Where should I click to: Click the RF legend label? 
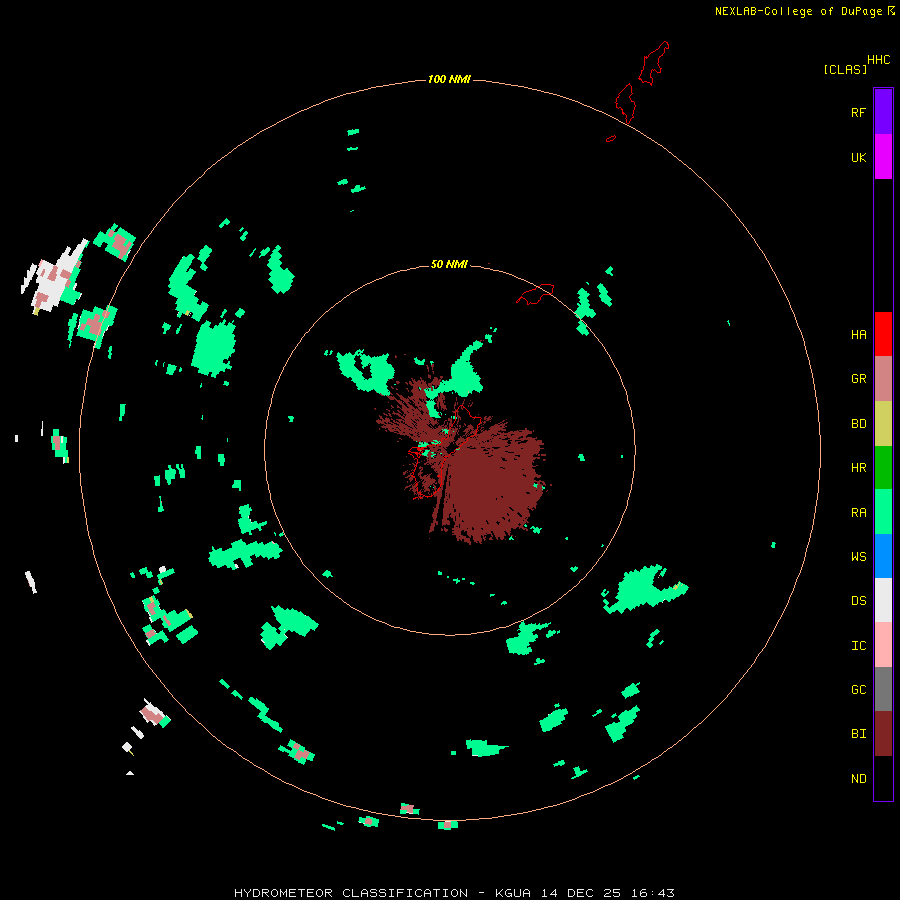coord(858,113)
